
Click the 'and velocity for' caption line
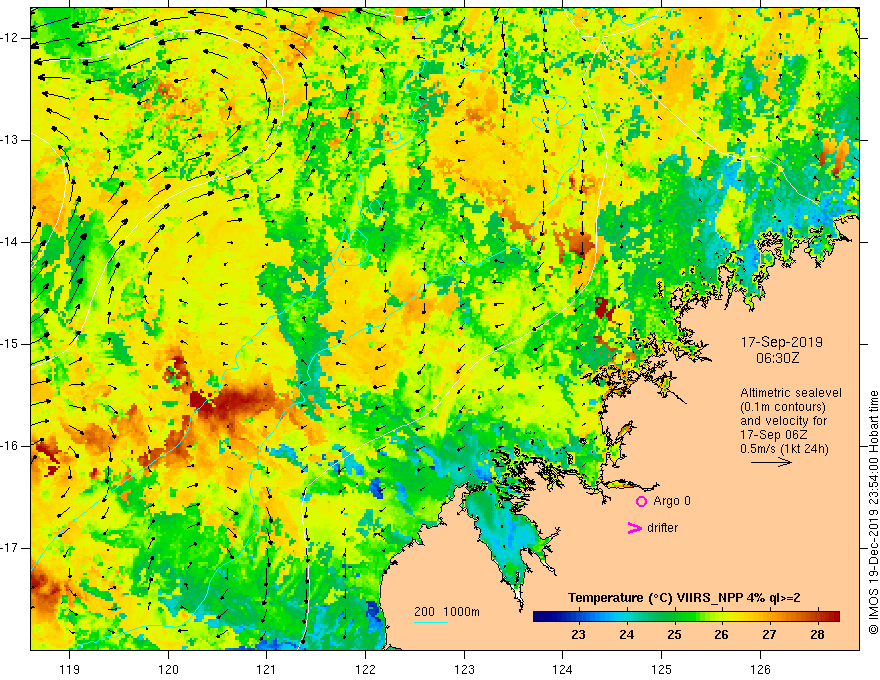783,421
